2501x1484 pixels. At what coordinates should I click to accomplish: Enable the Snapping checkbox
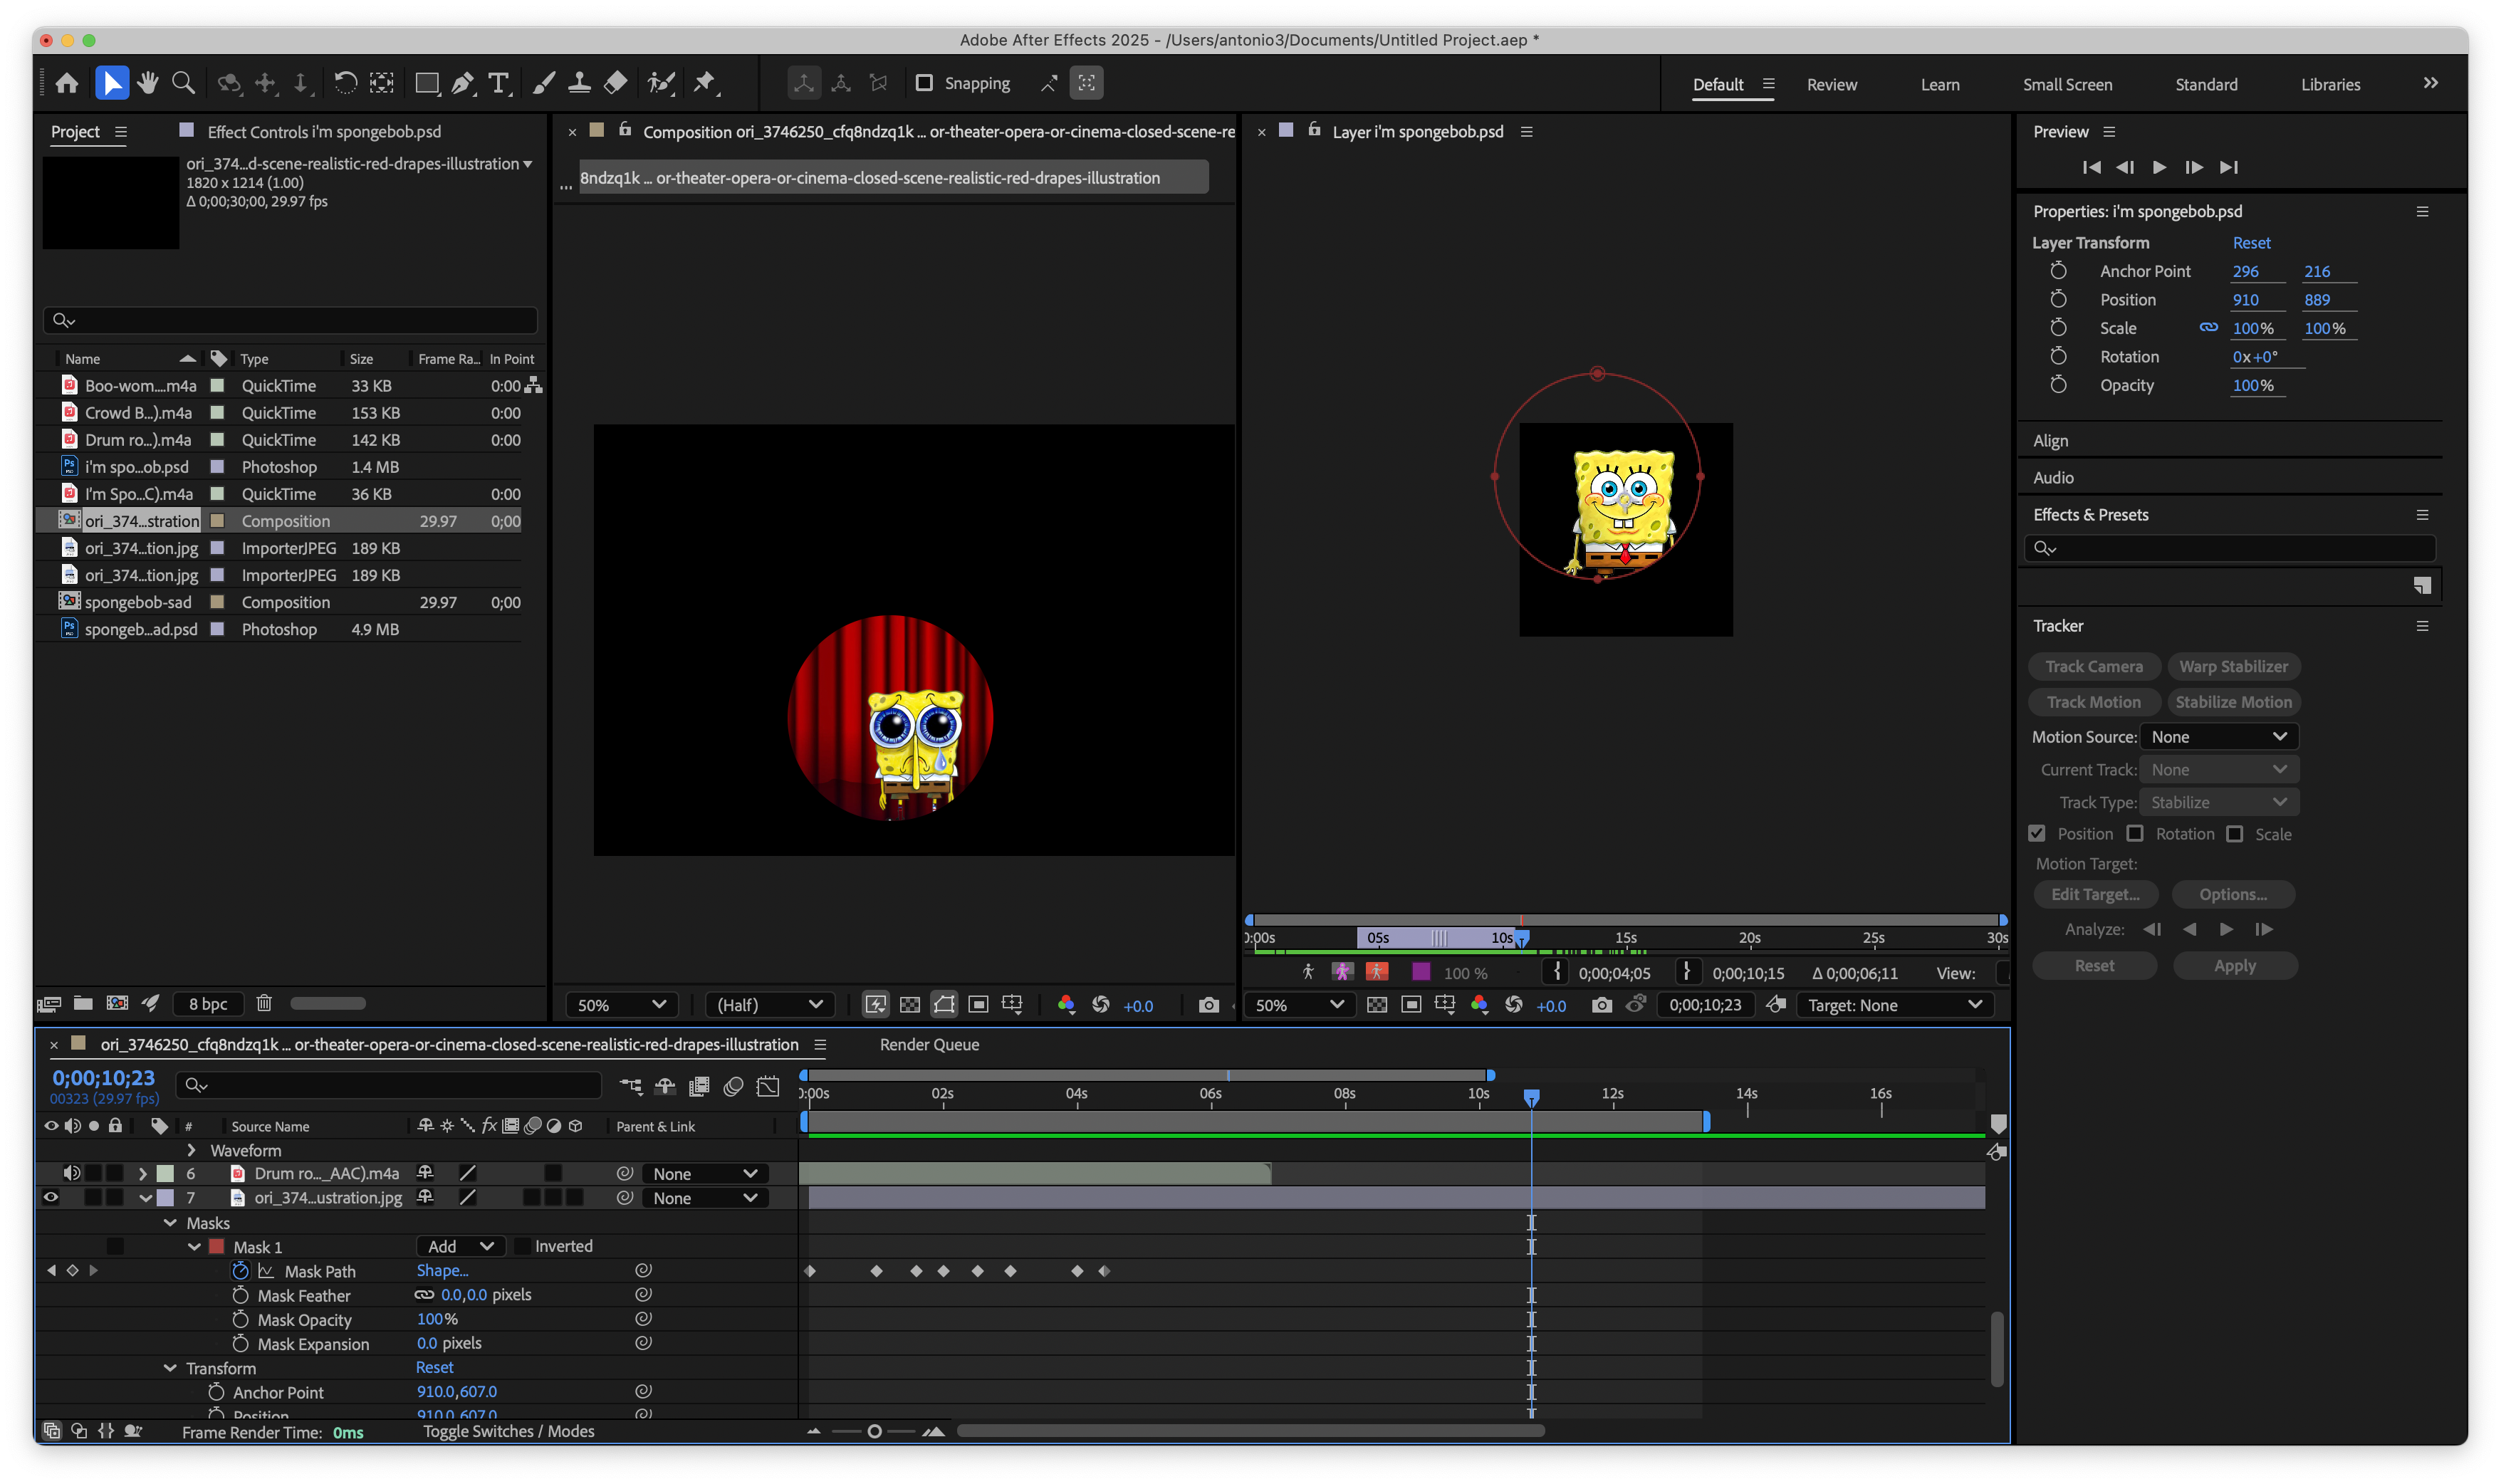pyautogui.click(x=924, y=83)
